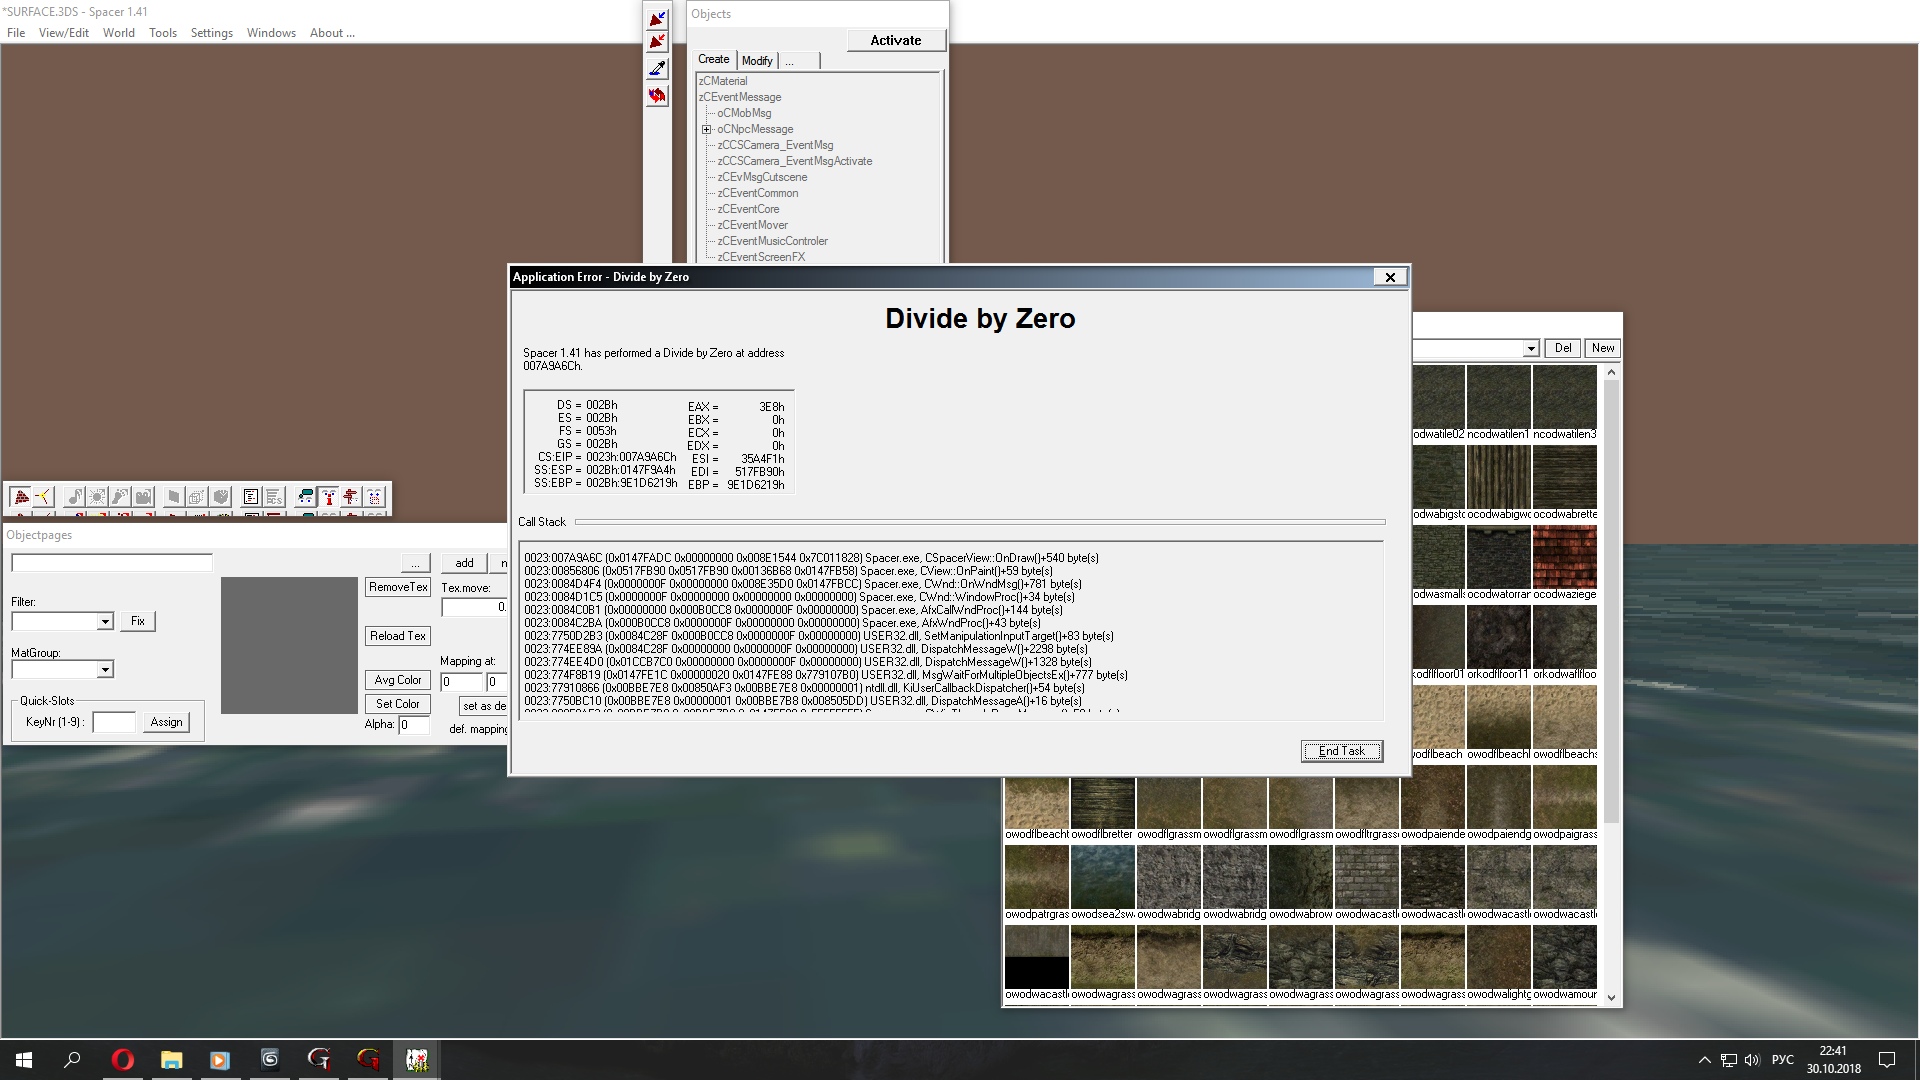Screen dimensions: 1920x1080
Task: Open the MatGroup dropdown
Action: click(x=105, y=670)
